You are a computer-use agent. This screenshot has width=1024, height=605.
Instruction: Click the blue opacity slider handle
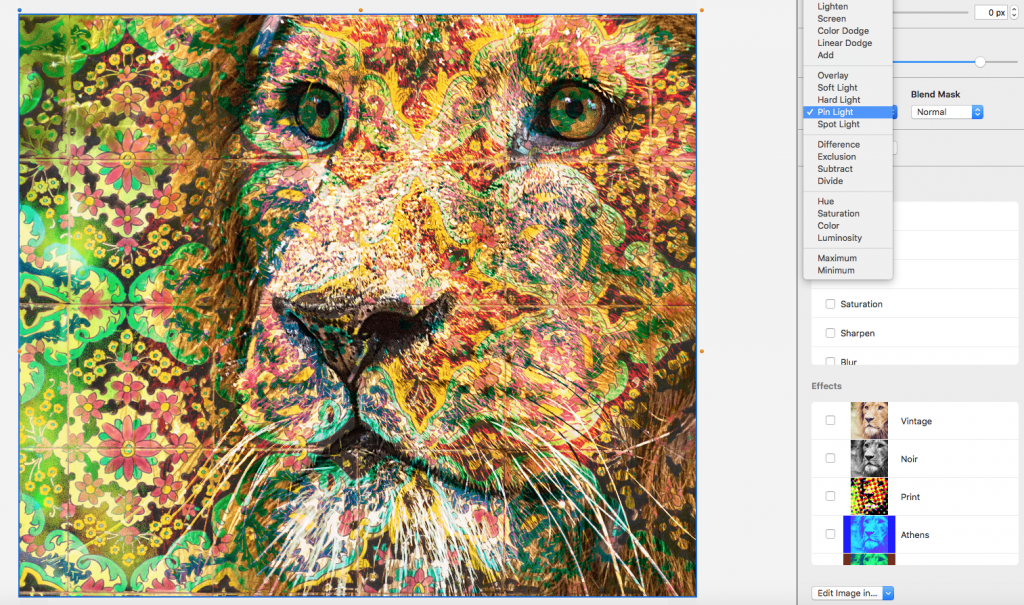[980, 62]
